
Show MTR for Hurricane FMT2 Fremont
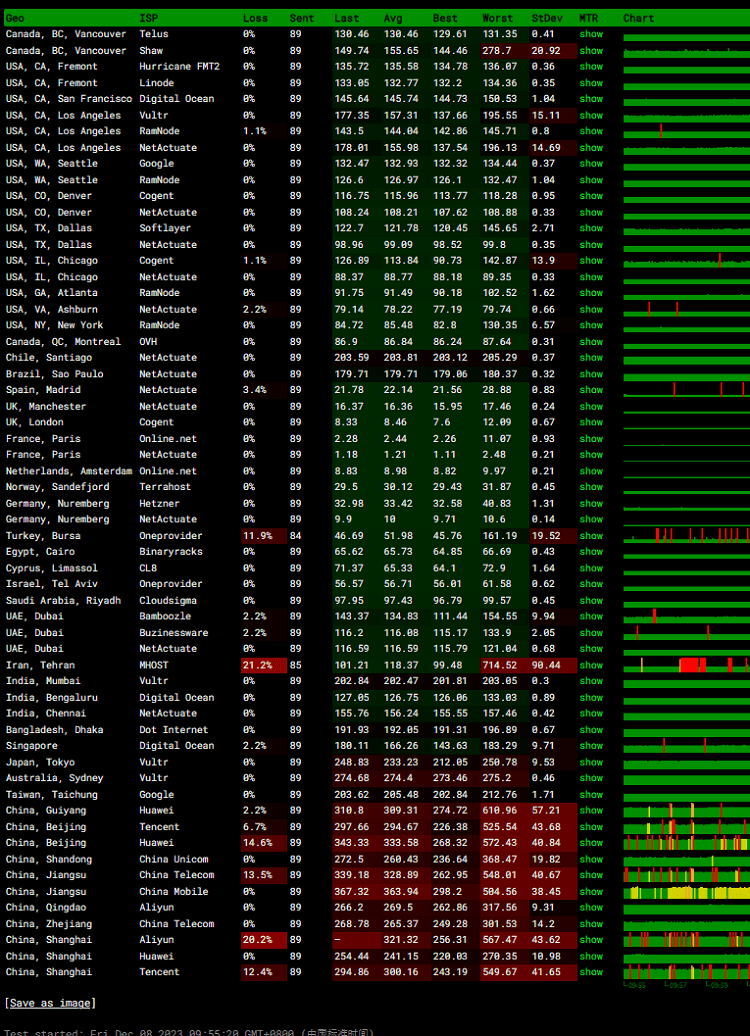pyautogui.click(x=591, y=66)
